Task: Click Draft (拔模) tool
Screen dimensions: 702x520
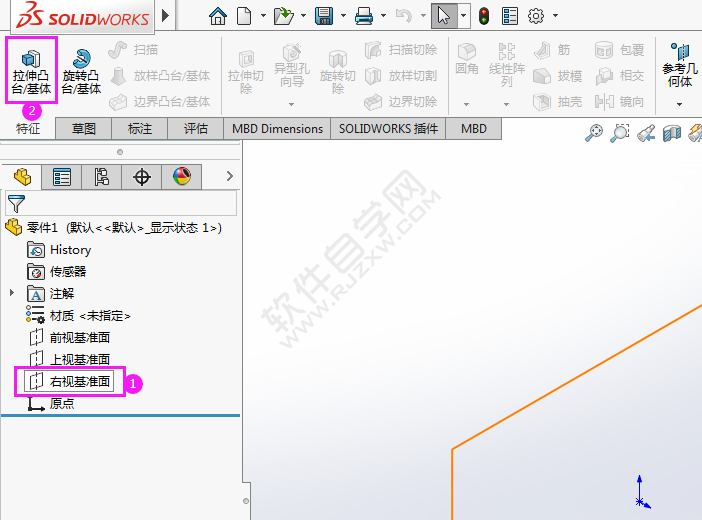Action: 558,76
